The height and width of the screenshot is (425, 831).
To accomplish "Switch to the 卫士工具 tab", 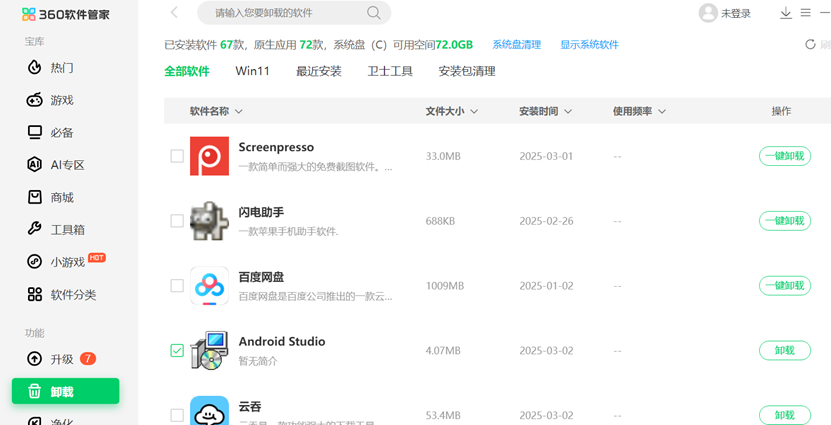I will click(390, 71).
